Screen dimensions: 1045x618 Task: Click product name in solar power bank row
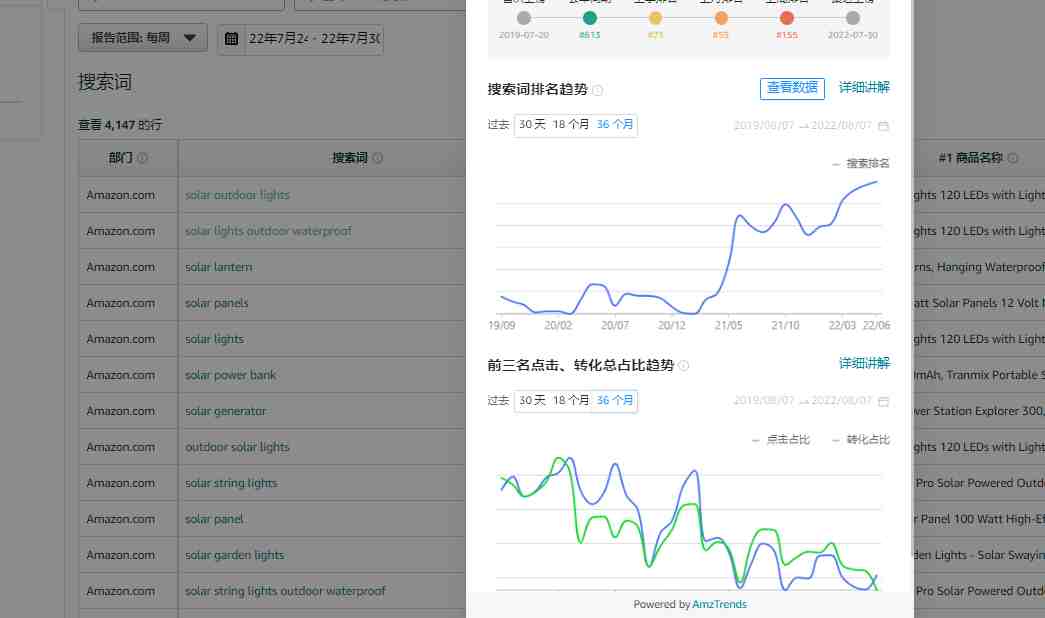coord(979,375)
